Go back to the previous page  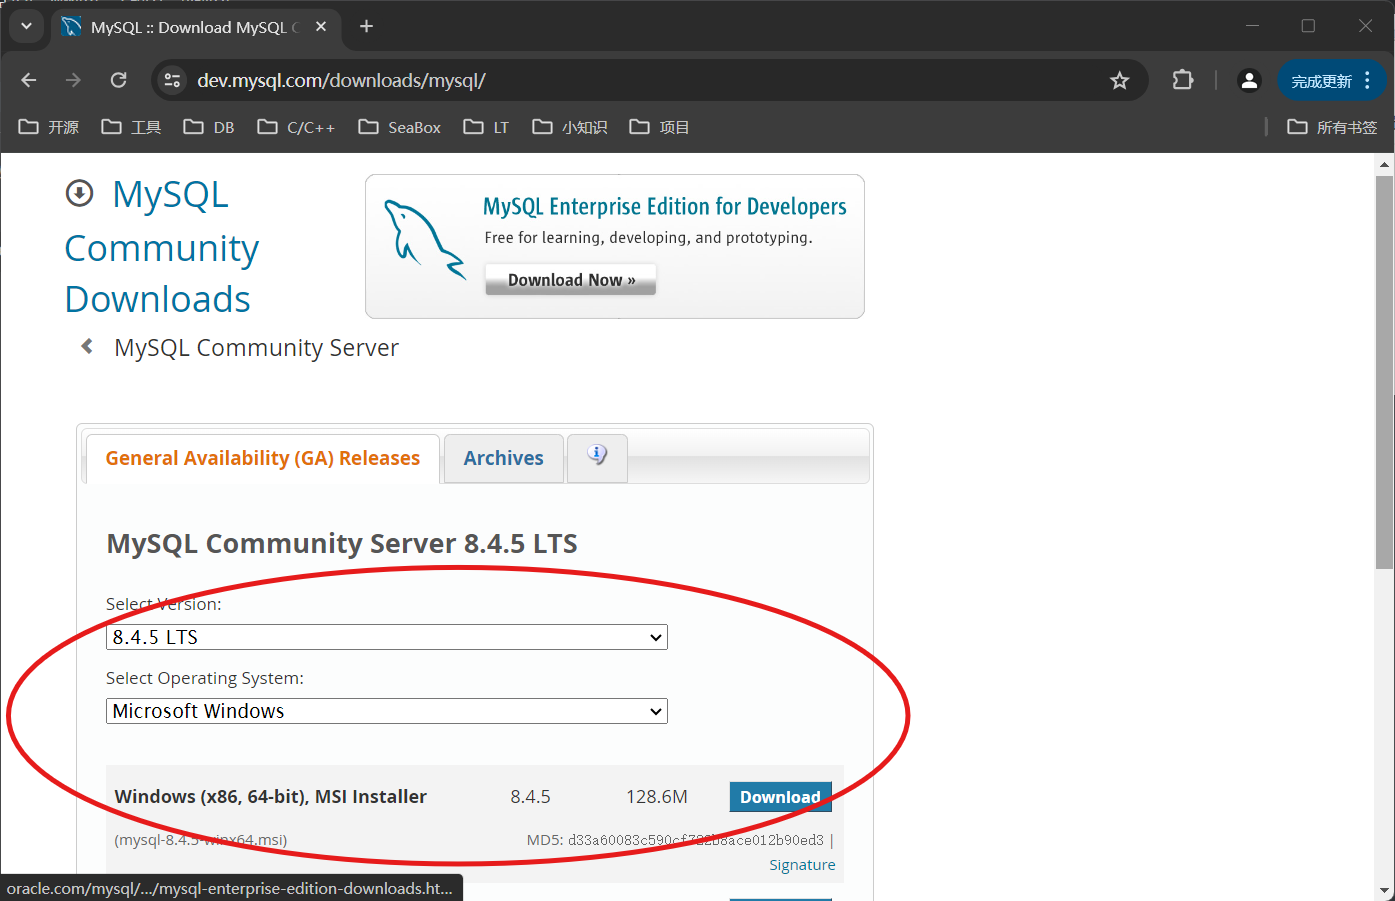[x=29, y=80]
